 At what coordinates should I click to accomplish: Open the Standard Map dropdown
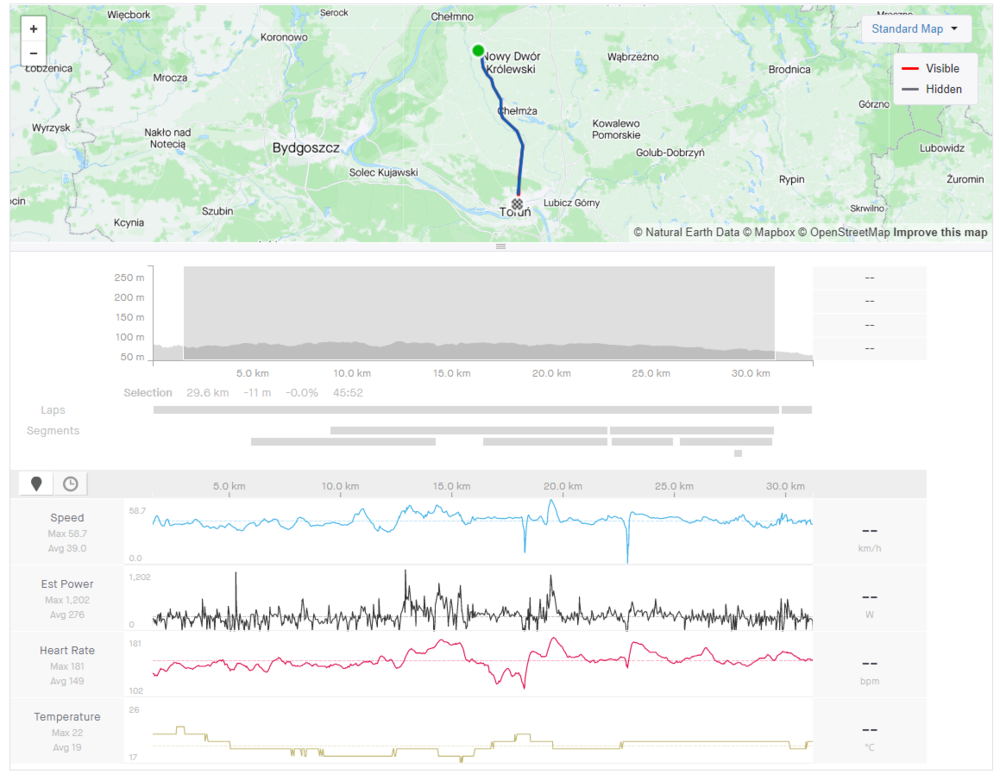pos(915,29)
